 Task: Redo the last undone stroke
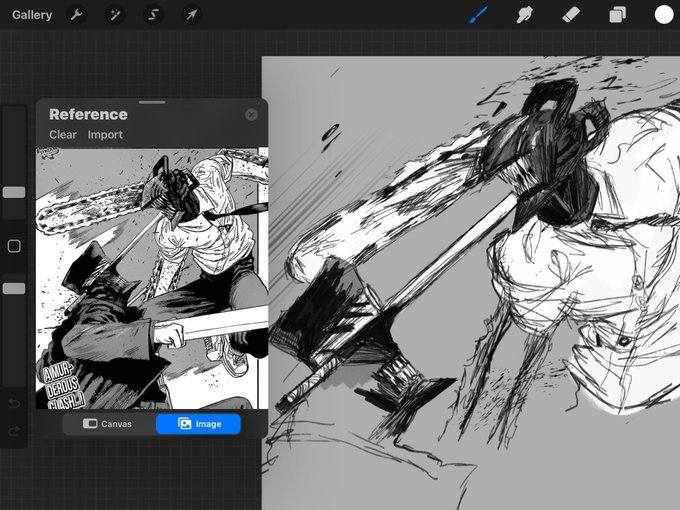pos(14,431)
